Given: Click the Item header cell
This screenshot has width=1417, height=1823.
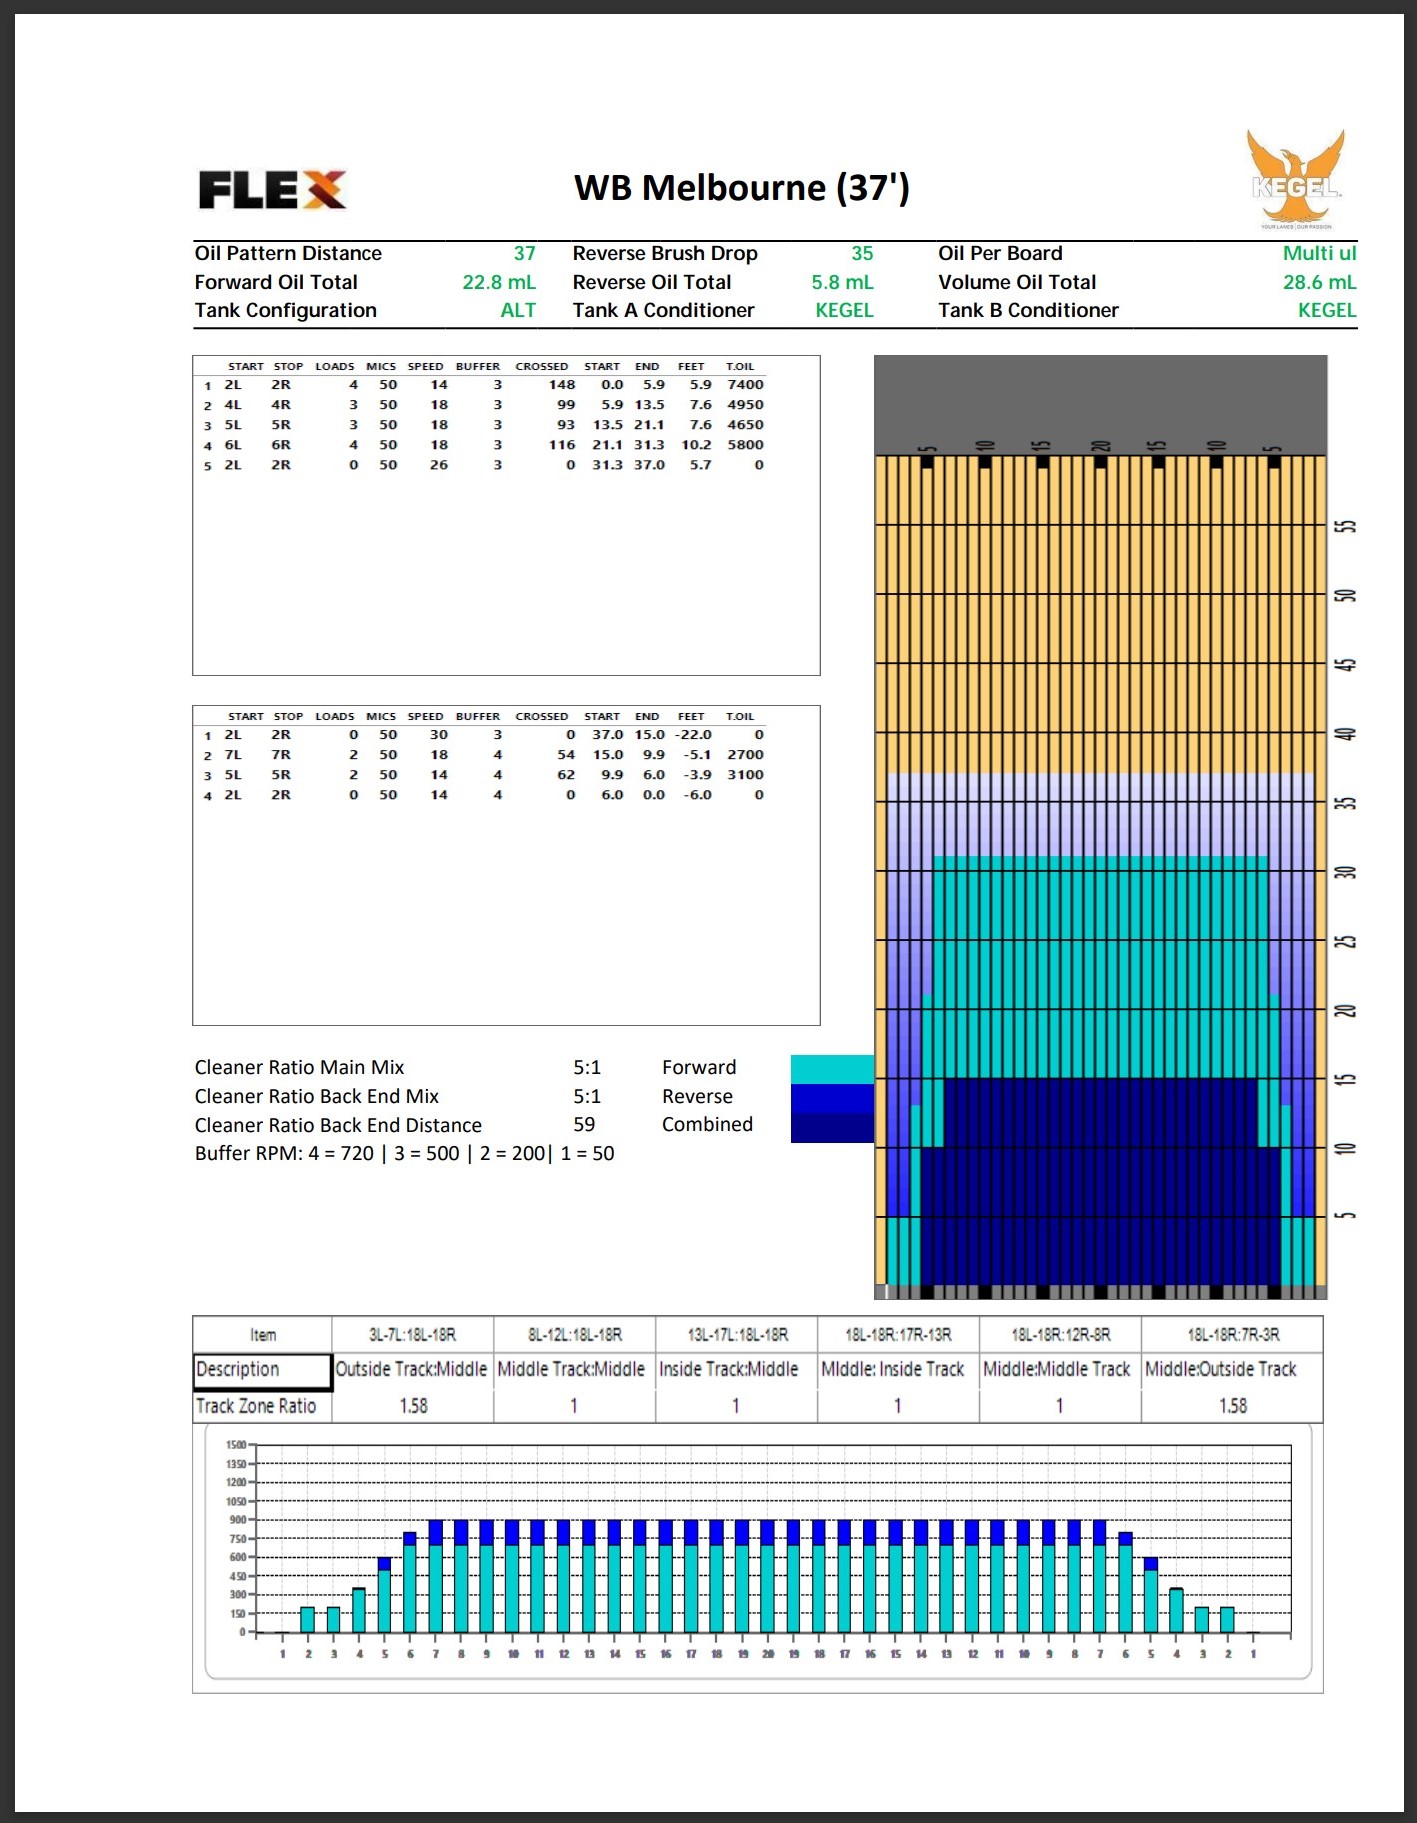Looking at the screenshot, I should coord(263,1335).
